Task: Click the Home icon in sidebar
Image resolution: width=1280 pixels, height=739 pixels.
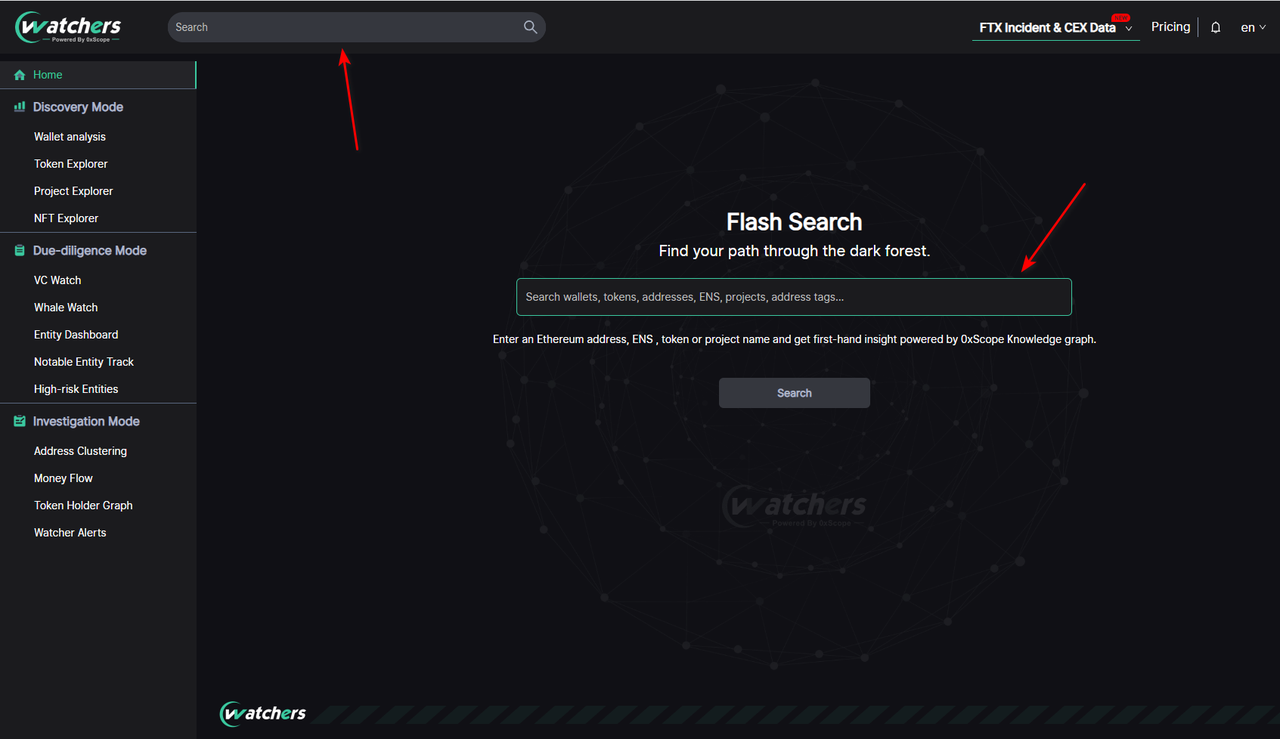Action: [x=20, y=75]
